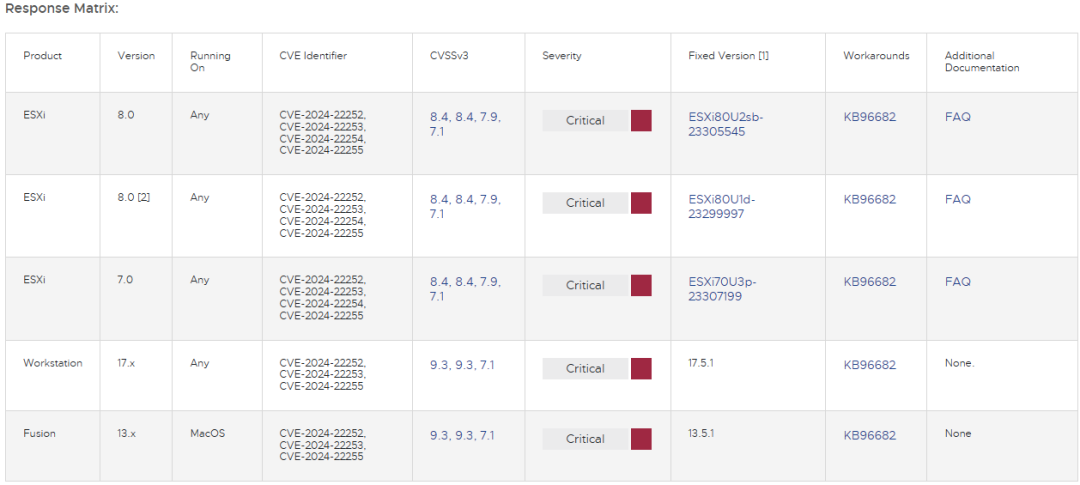Open KB96682 workaround for Workstation
This screenshot has height=485, width=1080.
click(870, 365)
